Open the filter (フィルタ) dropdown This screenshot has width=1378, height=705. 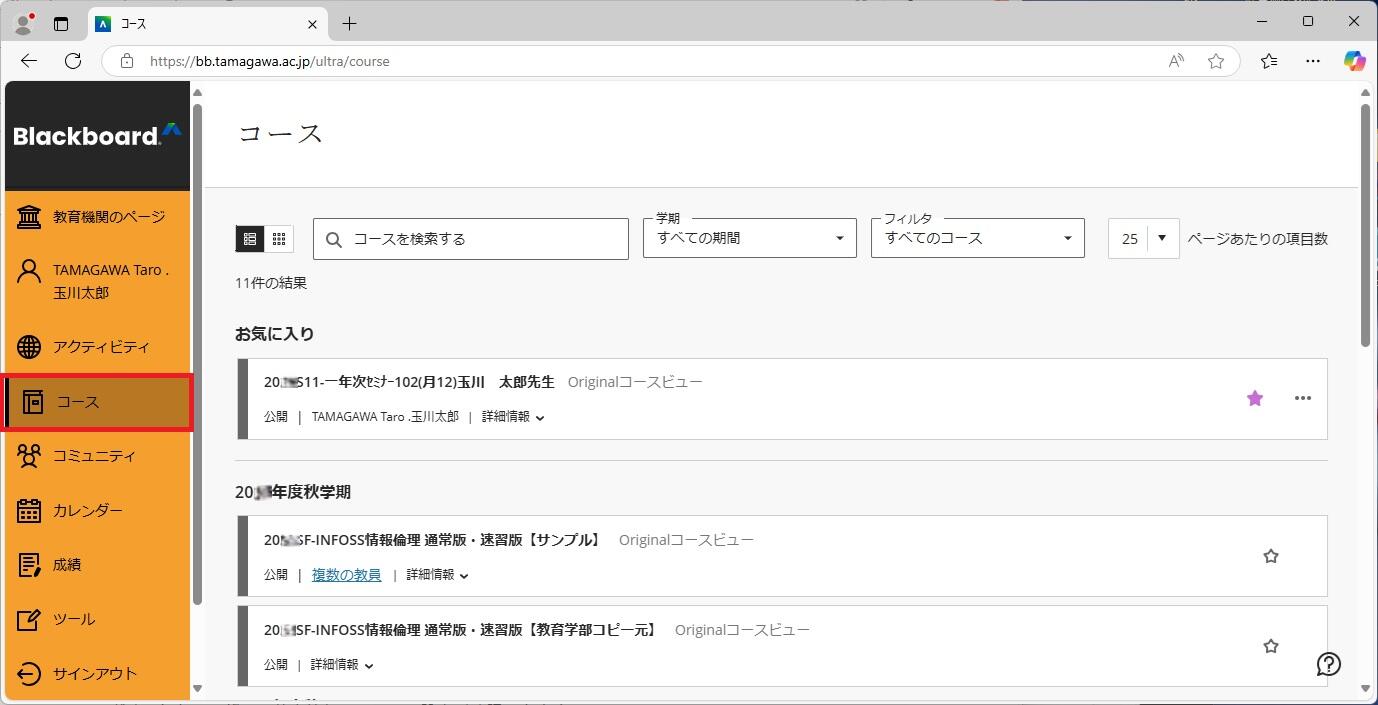click(978, 239)
